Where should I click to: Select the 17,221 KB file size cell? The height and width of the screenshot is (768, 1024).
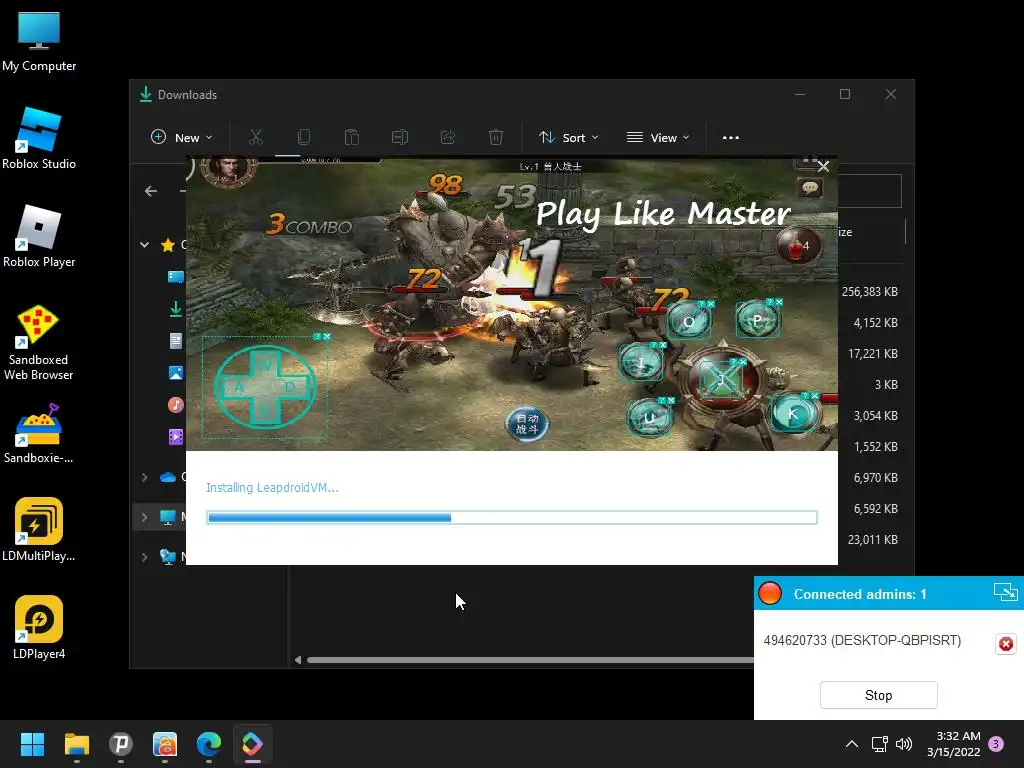point(872,353)
